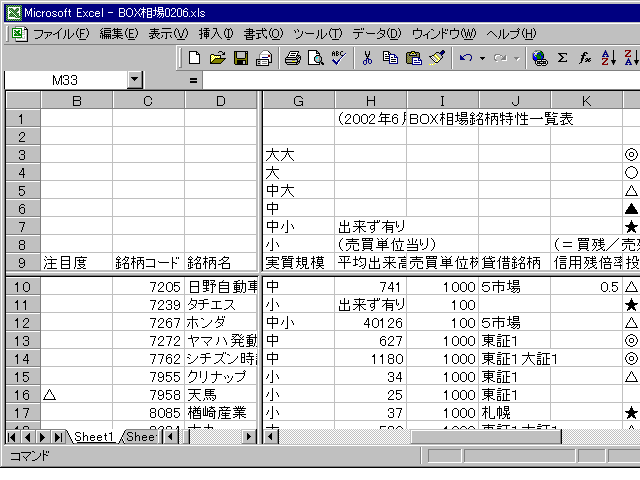Go to first sheet tab scroll button
This screenshot has width=640, height=480.
coord(12,437)
